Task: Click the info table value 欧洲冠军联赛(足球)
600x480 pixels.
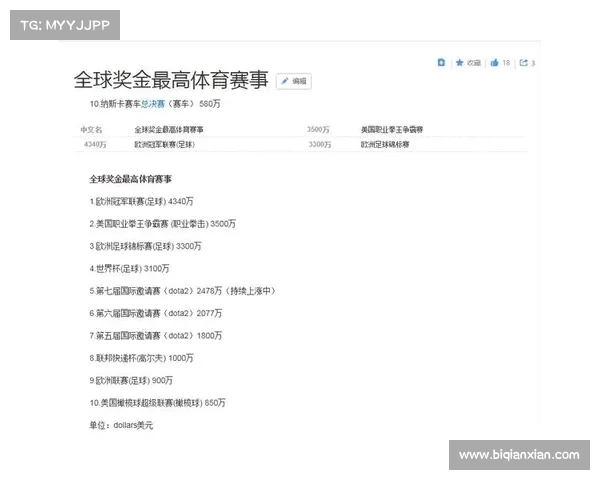Action: click(x=165, y=144)
